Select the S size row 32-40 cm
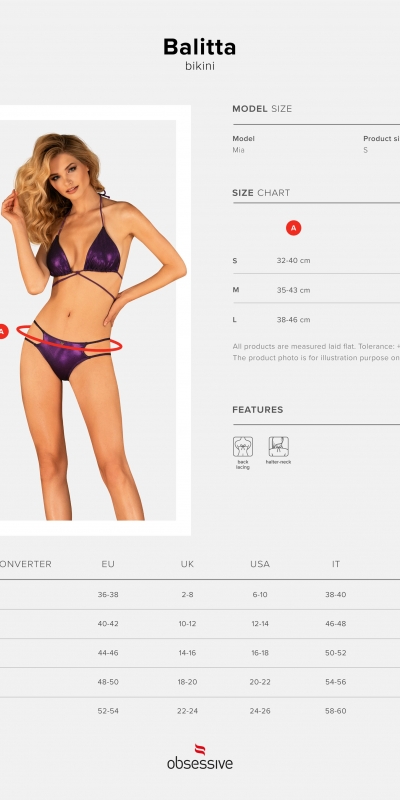This screenshot has width=400, height=800. coord(316,260)
